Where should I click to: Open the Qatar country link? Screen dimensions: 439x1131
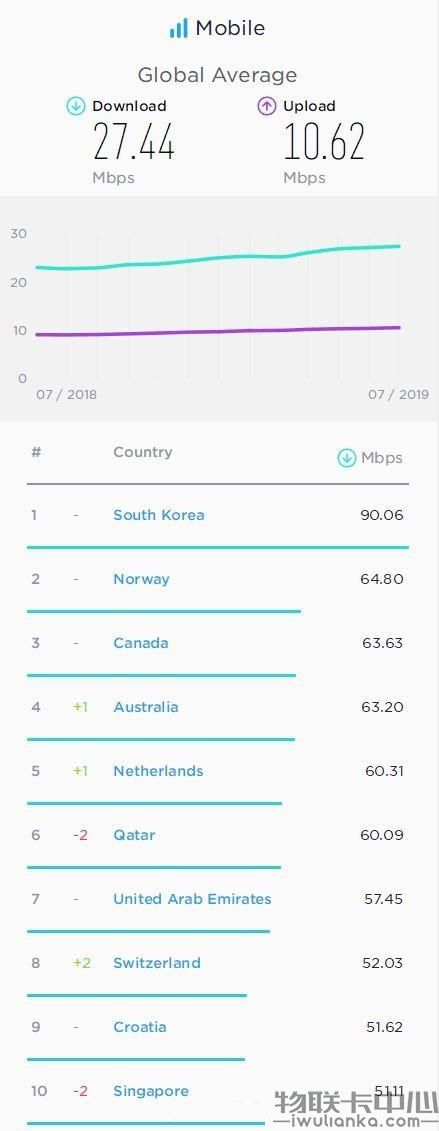[x=134, y=835]
